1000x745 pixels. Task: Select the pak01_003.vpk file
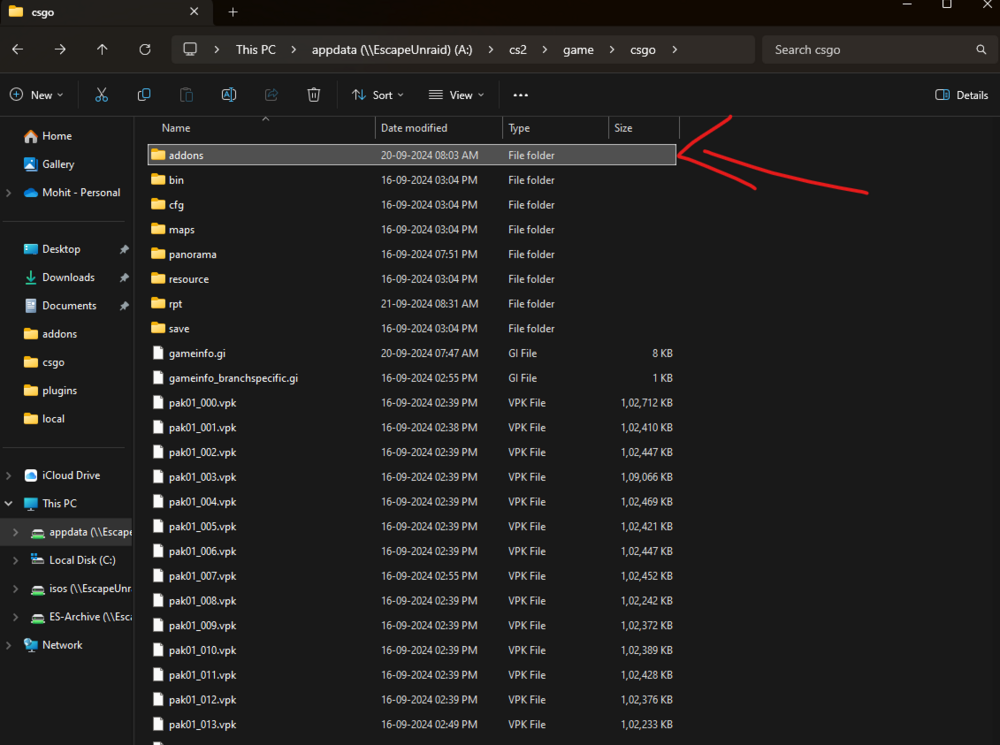(412, 477)
